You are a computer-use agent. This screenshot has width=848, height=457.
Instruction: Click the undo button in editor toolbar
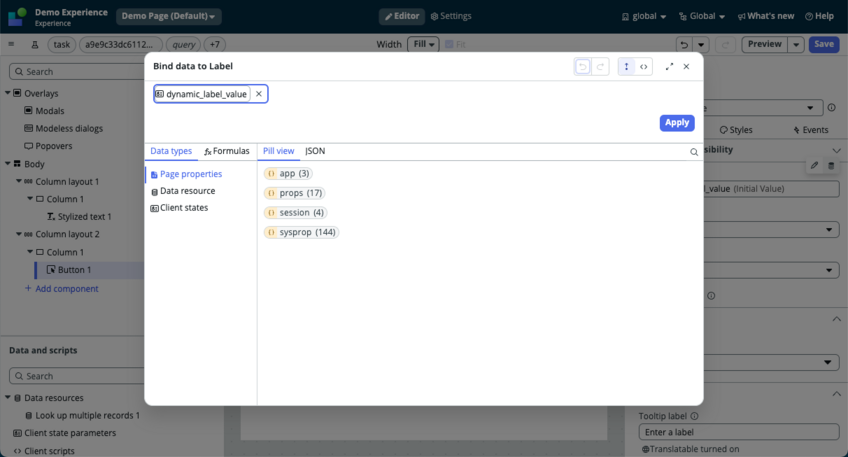(684, 44)
